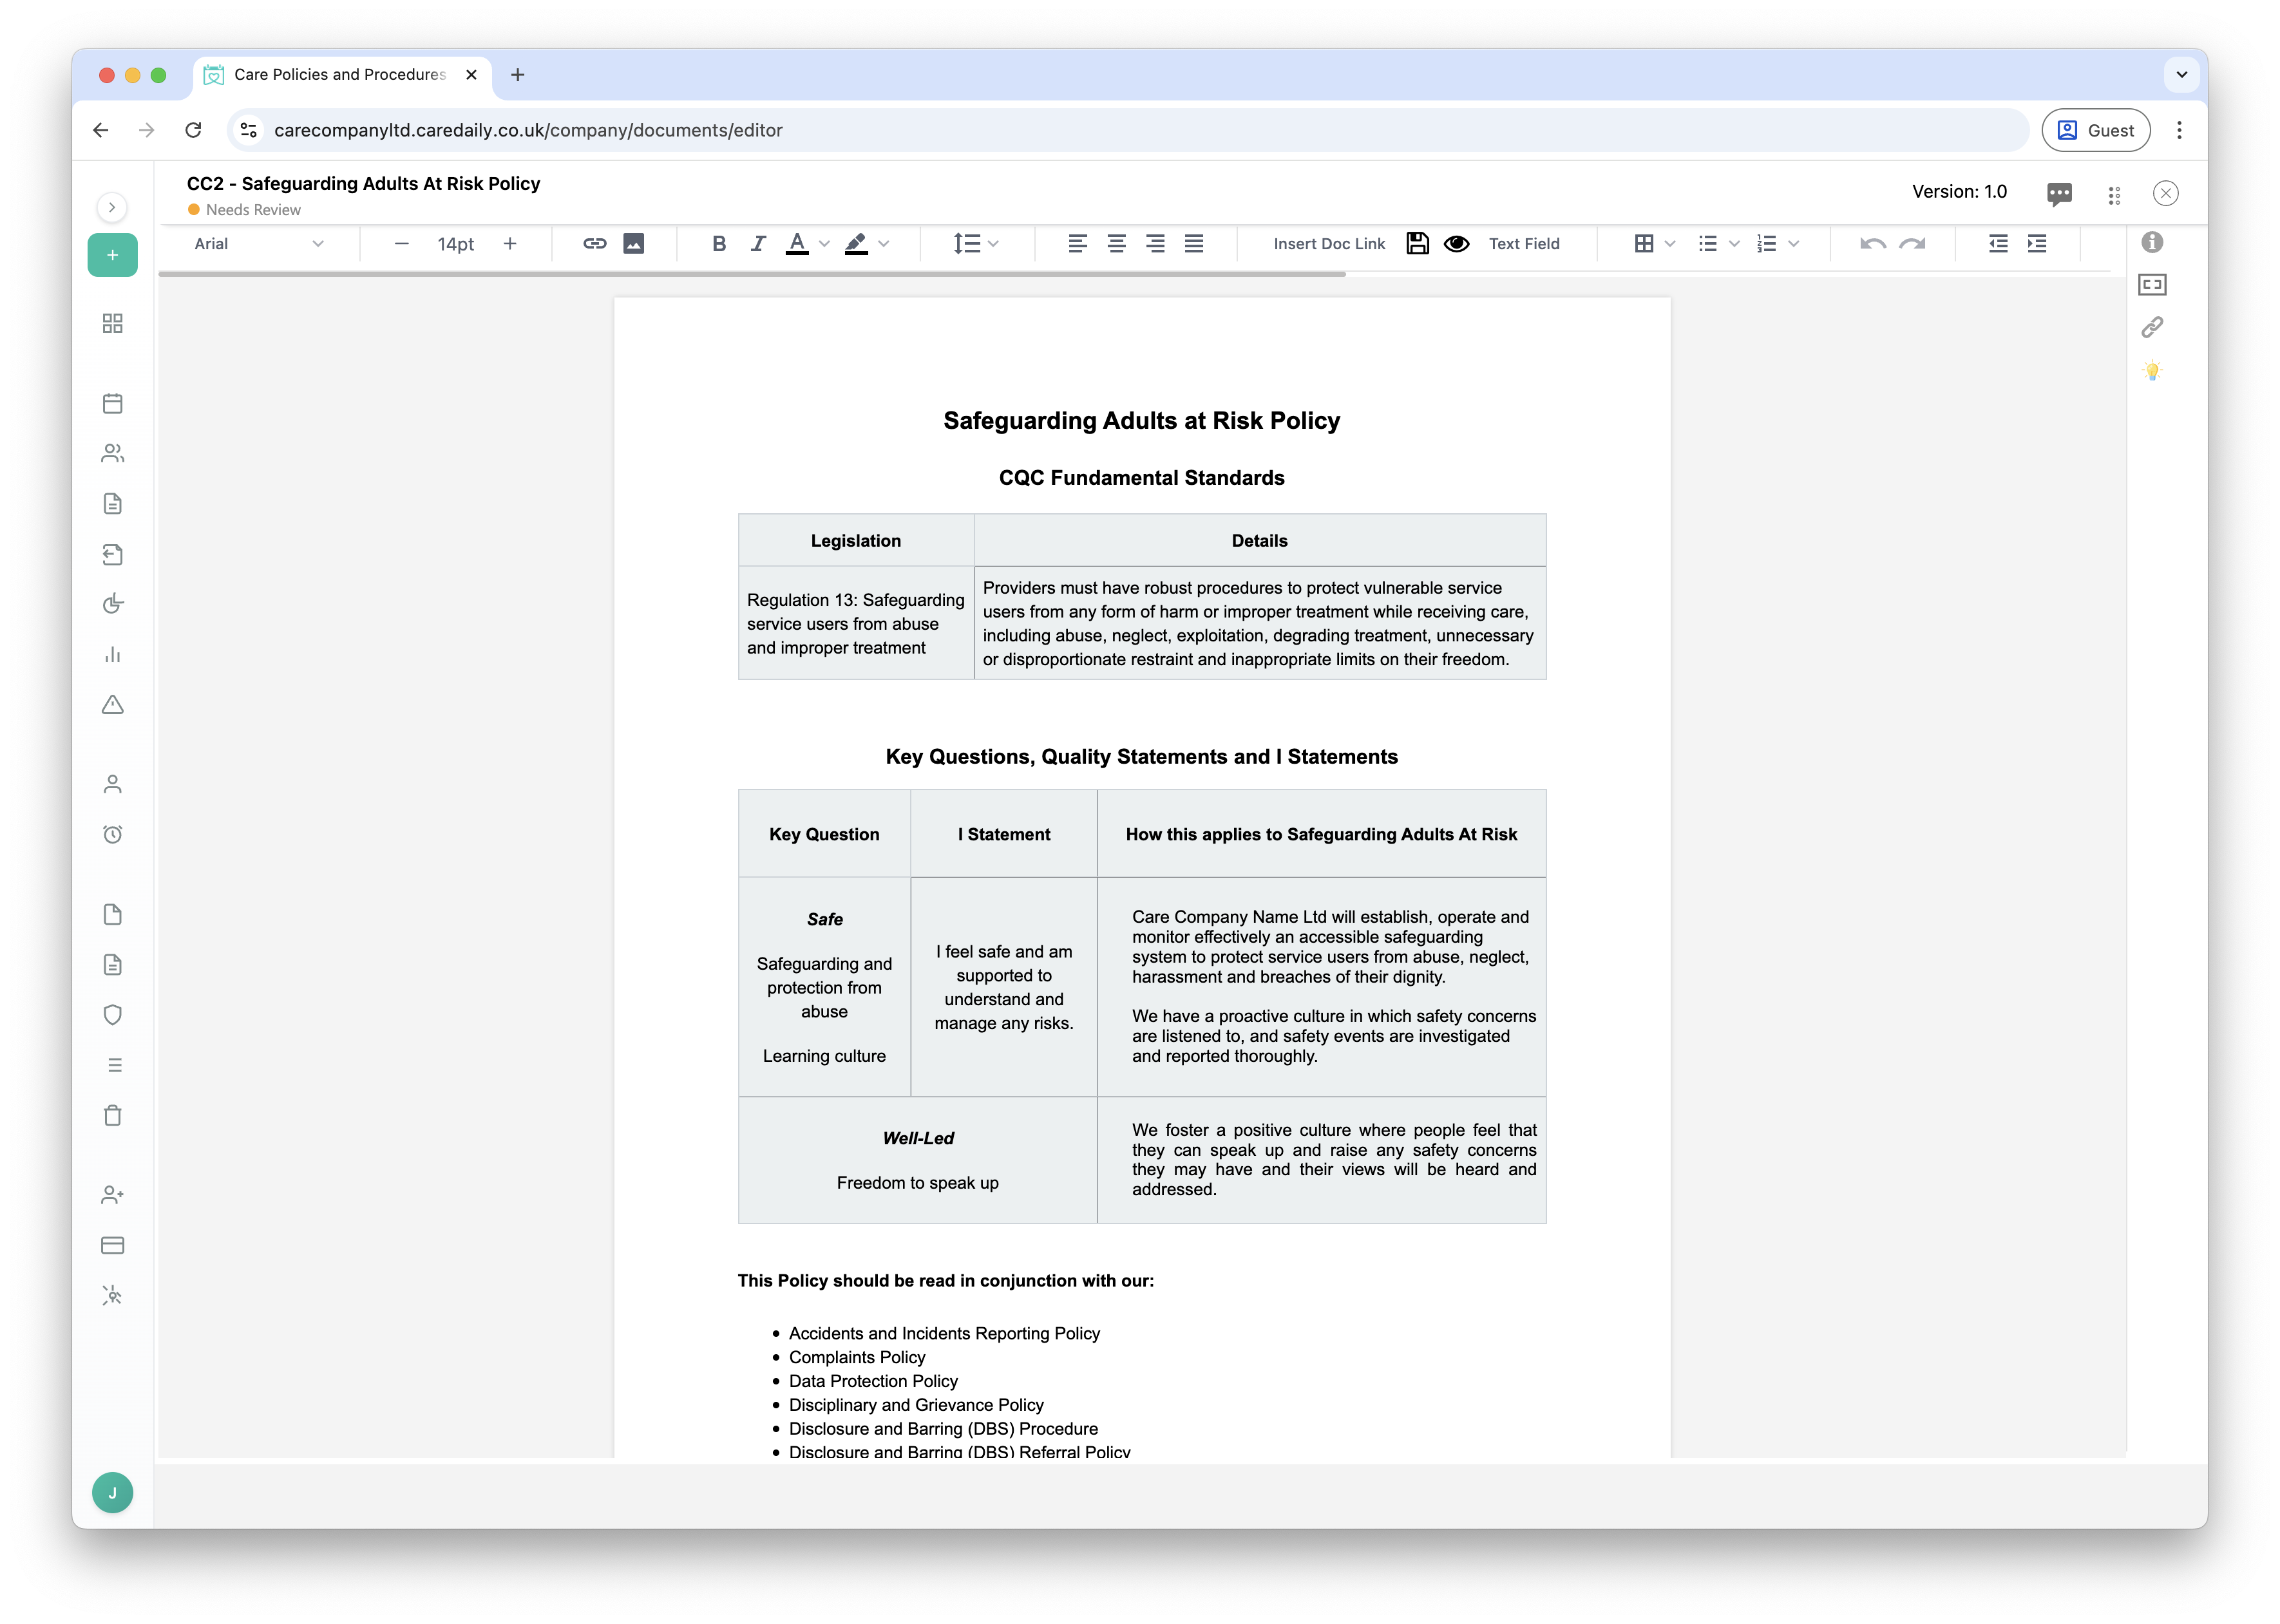The image size is (2280, 1624).
Task: Open the fields bracket icon in right panel
Action: [x=2152, y=285]
